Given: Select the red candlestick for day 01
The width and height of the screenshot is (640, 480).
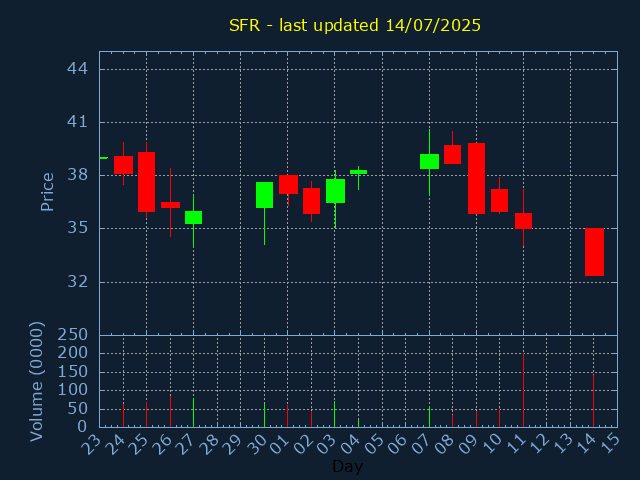Looking at the screenshot, I should tap(288, 184).
